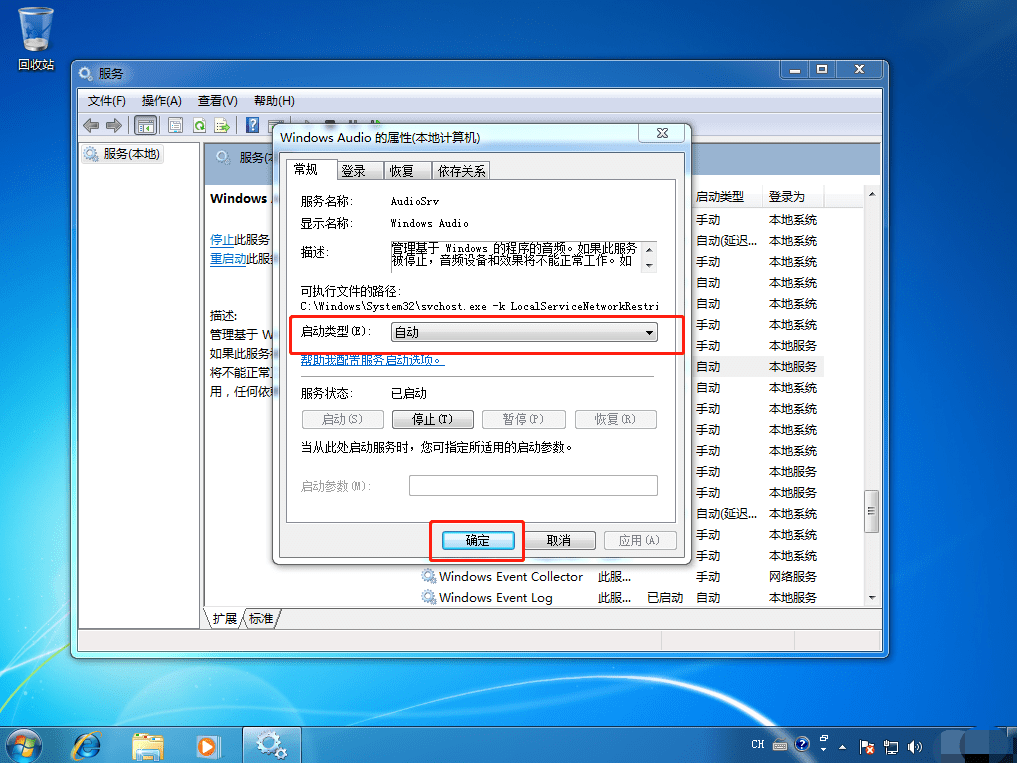Click the Export List toolbar icon

coord(223,125)
